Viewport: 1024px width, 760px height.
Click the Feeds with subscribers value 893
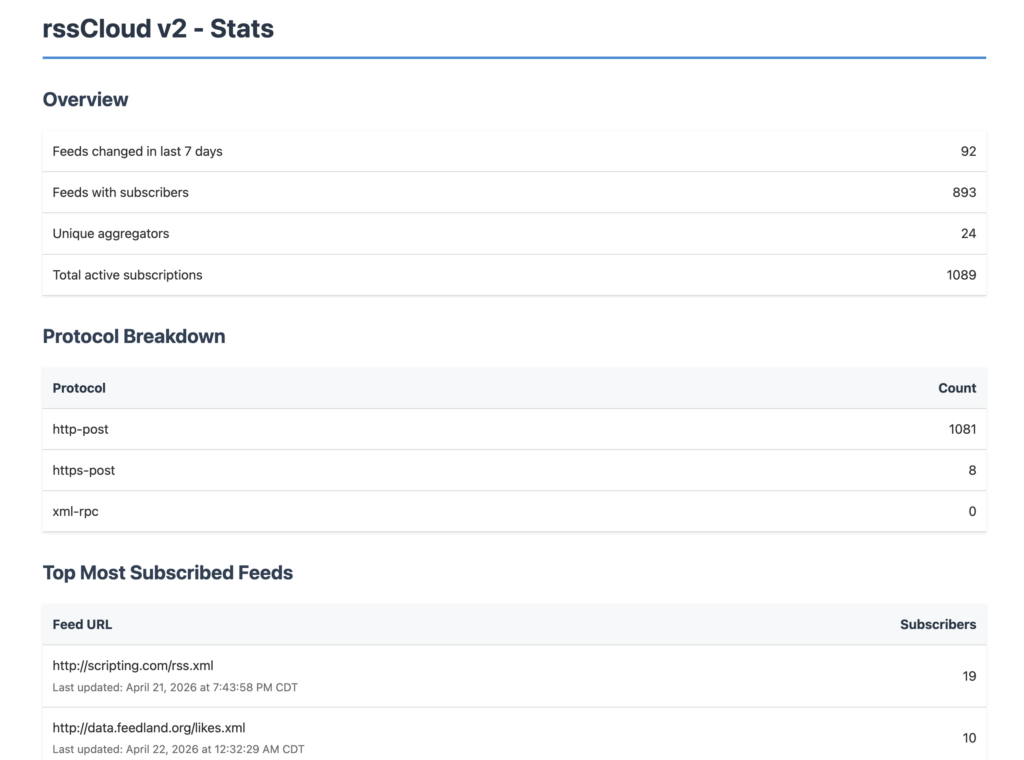(964, 192)
